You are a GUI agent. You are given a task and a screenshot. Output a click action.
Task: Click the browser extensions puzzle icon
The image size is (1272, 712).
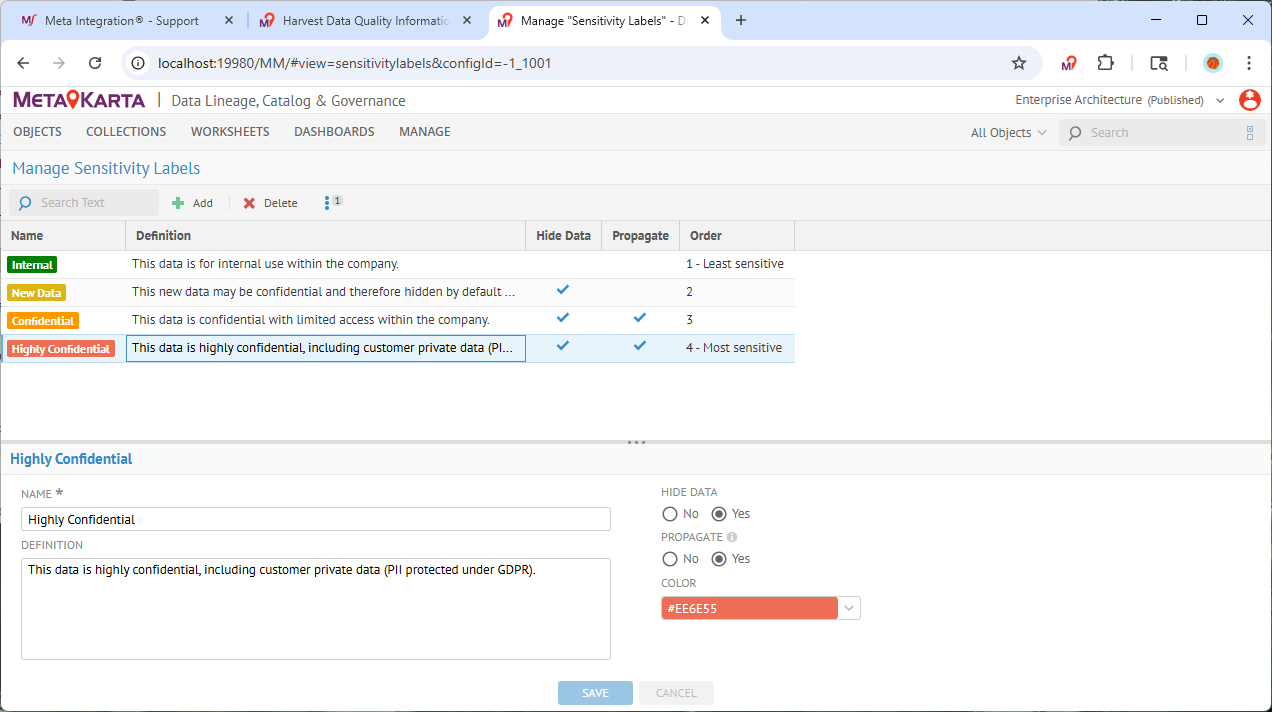(x=1105, y=62)
